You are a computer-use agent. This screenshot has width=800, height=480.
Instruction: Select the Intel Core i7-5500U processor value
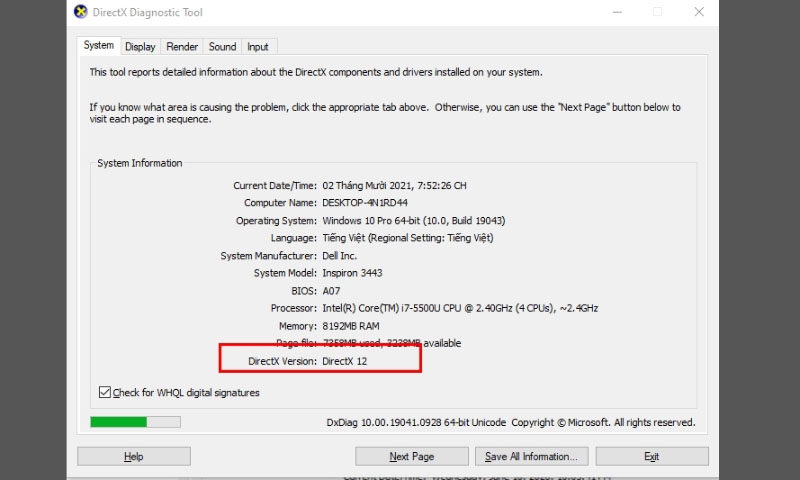click(x=460, y=308)
